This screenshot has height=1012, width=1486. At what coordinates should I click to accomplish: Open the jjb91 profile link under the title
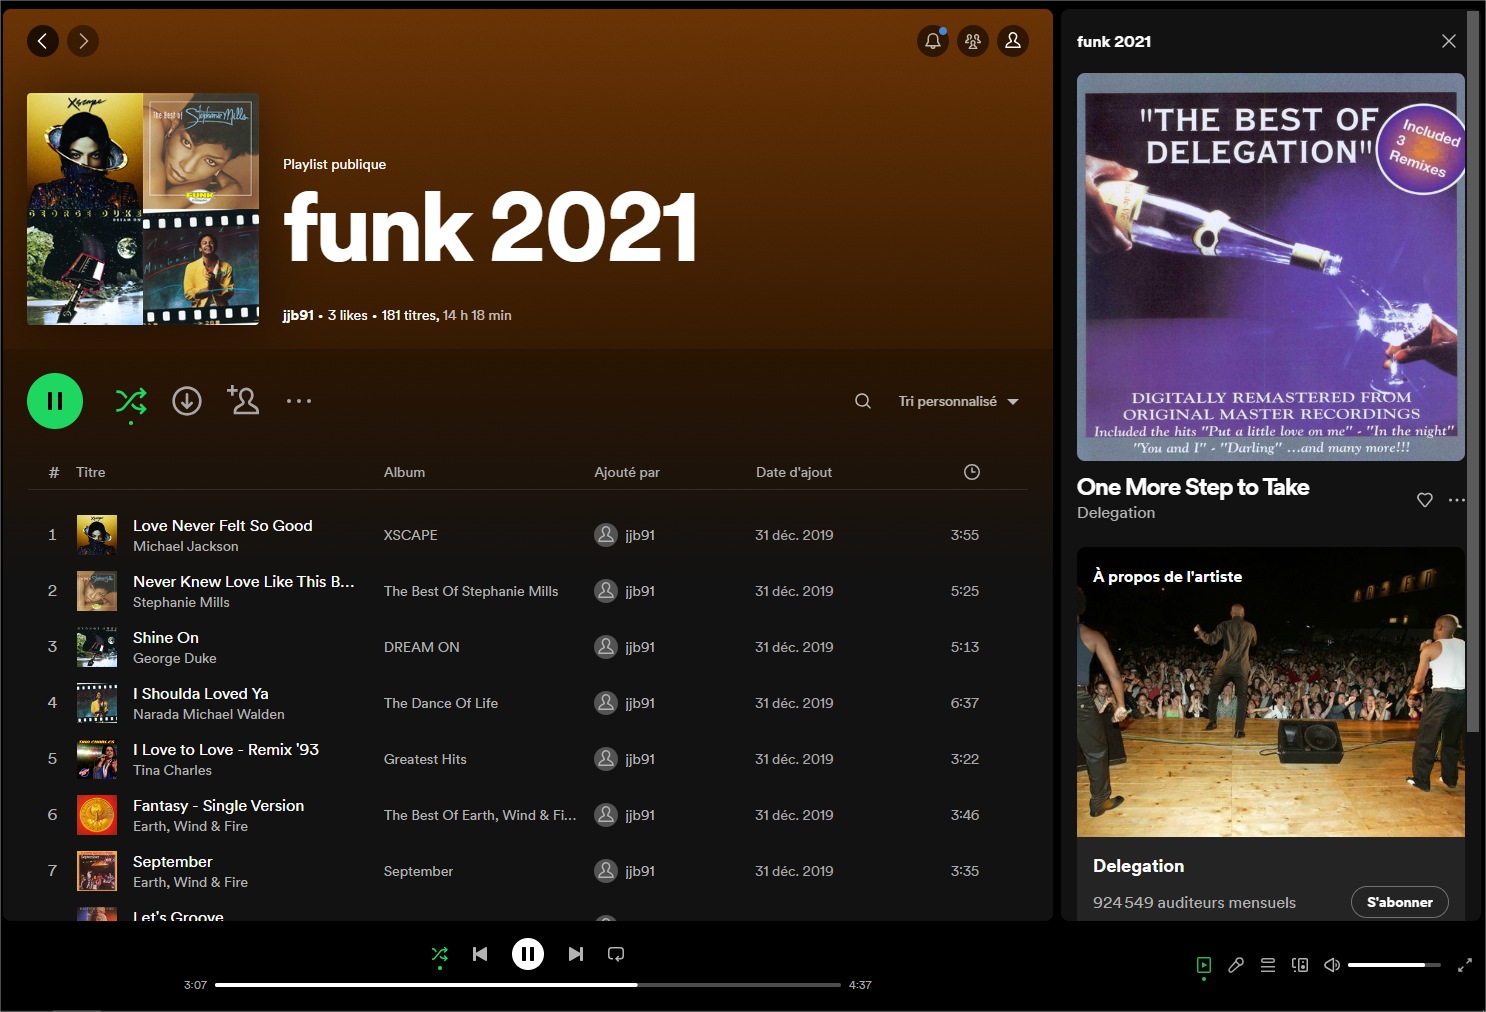click(x=298, y=315)
